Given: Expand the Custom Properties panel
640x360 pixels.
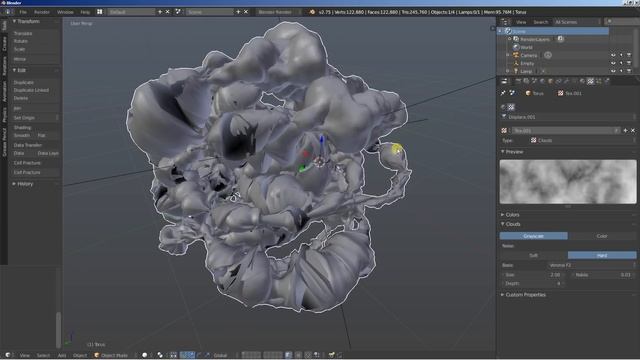Looking at the screenshot, I should tap(524, 295).
